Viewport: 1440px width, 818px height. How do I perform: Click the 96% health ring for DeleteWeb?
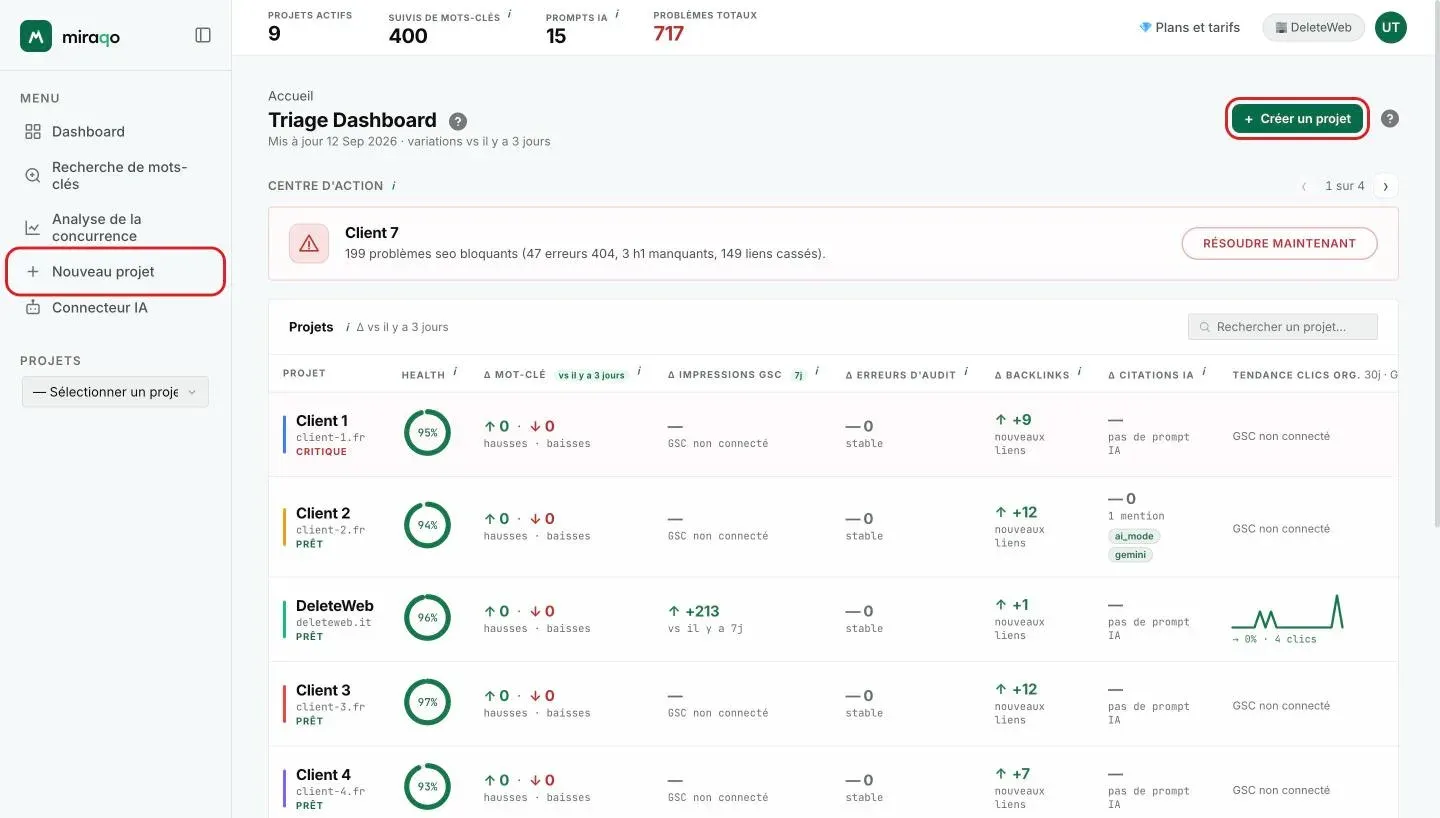[x=427, y=618]
